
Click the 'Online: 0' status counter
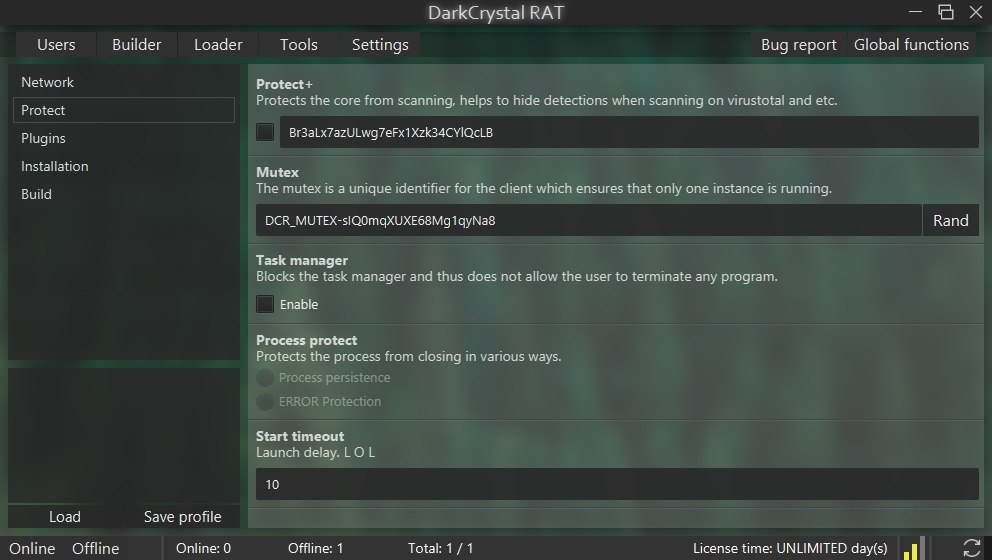tap(203, 549)
